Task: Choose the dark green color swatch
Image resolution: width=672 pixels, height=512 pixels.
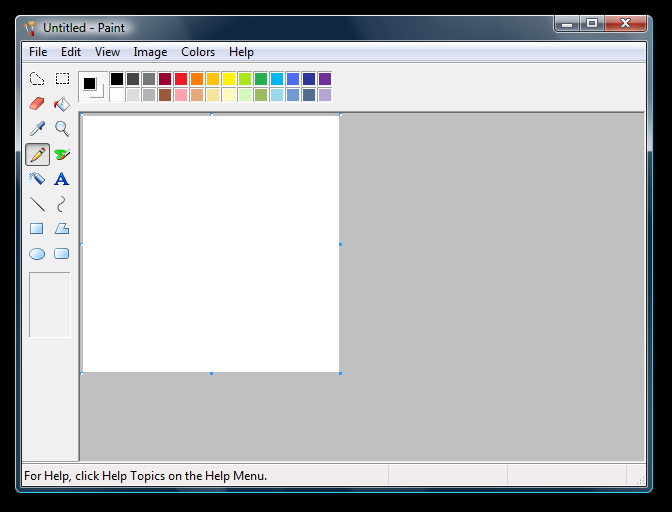Action: tap(261, 79)
